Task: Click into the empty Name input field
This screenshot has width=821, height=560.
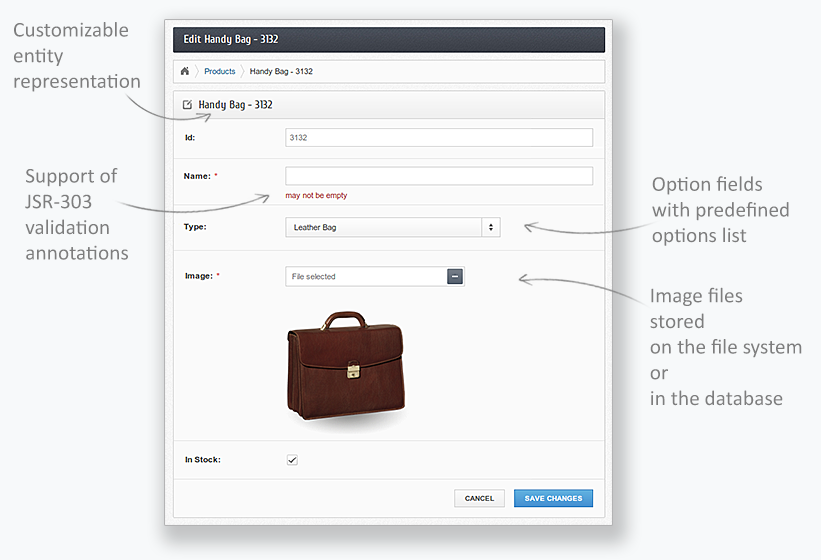Action: [438, 176]
